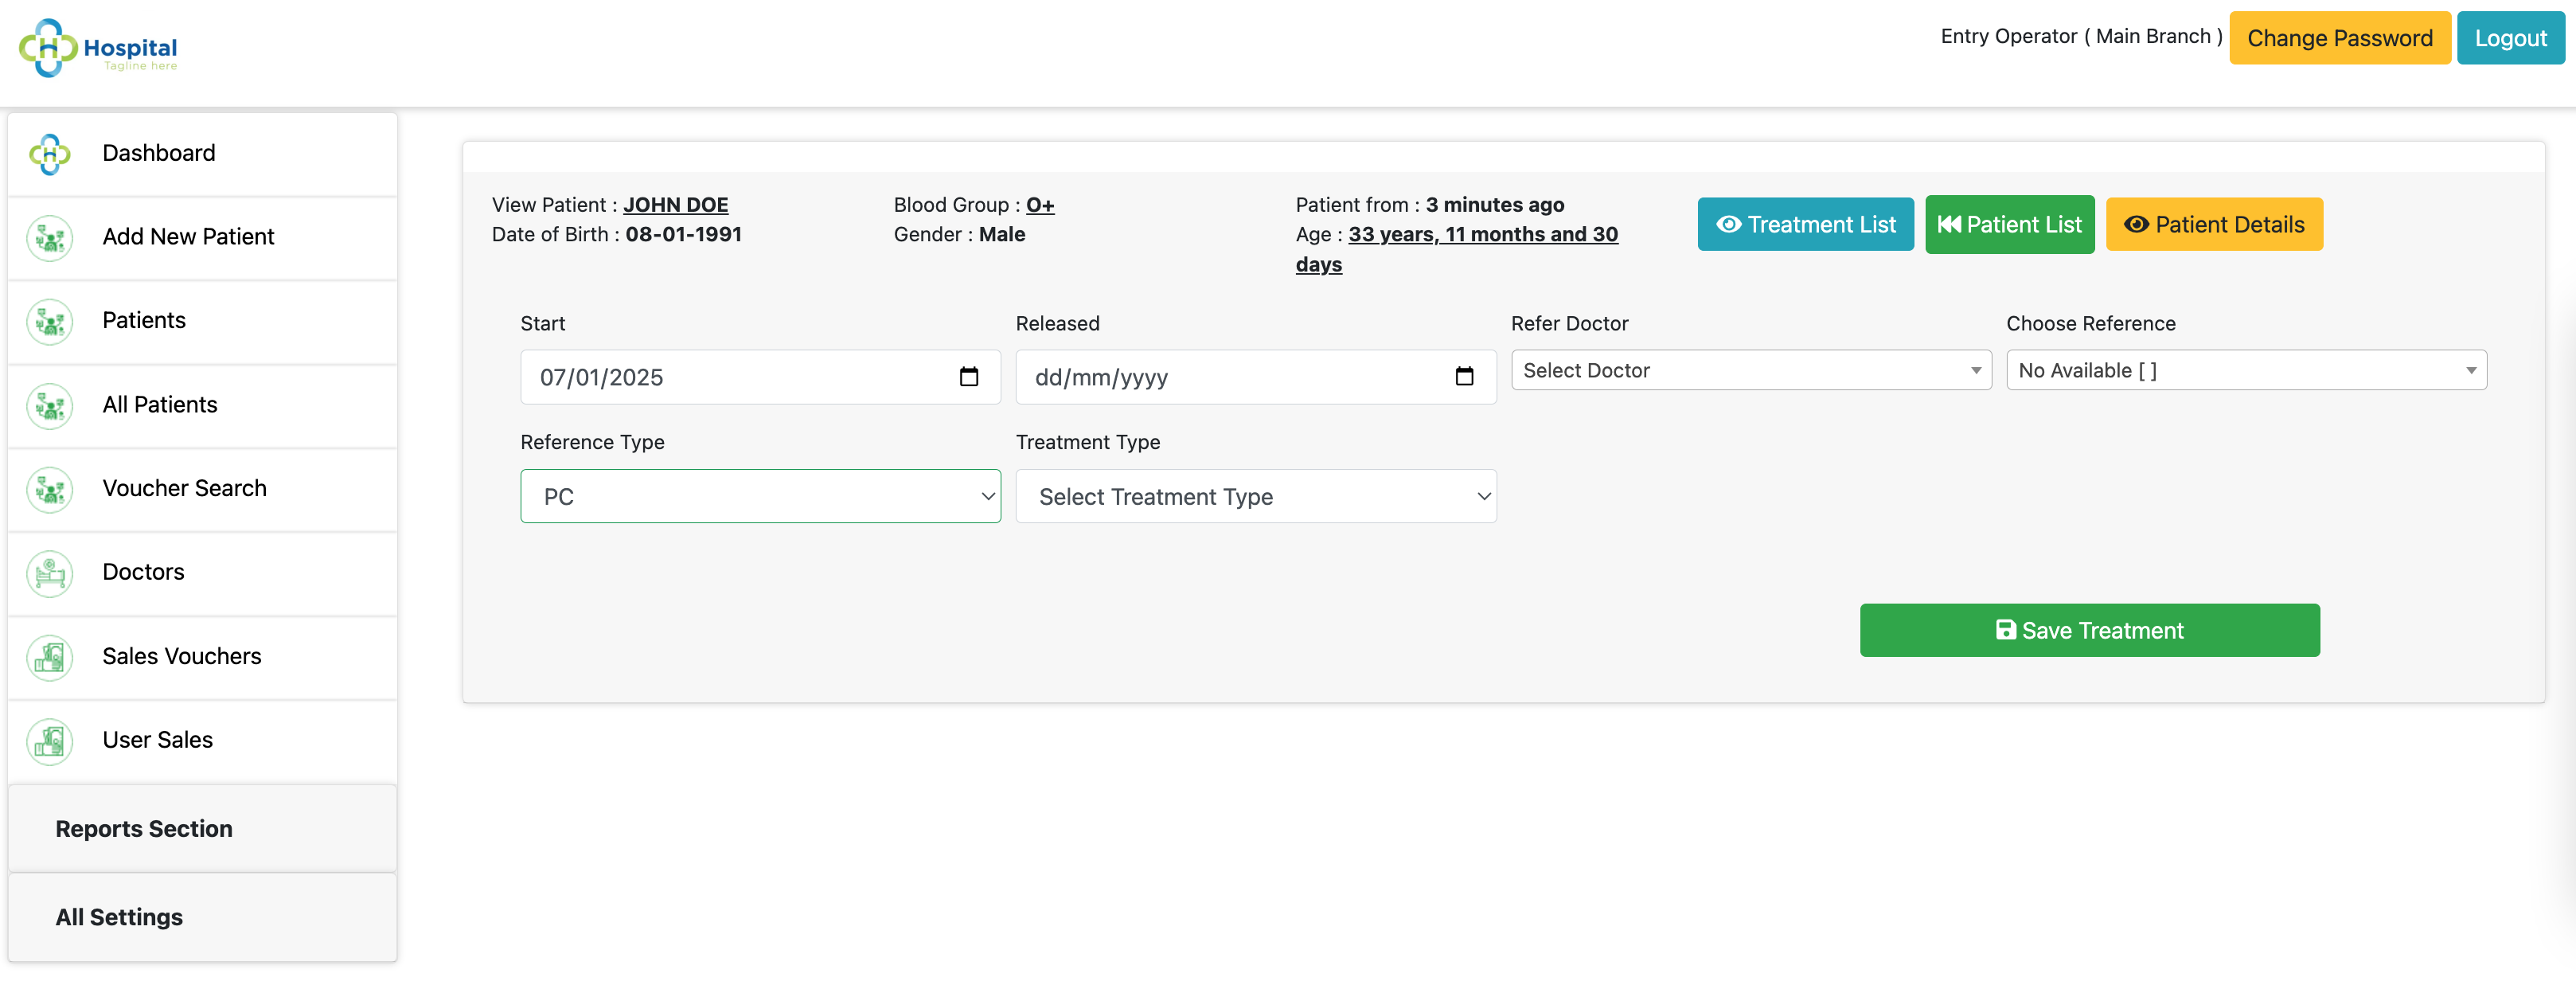Expand the Refer Doctor dropdown
The height and width of the screenshot is (989, 2576).
pos(1751,370)
